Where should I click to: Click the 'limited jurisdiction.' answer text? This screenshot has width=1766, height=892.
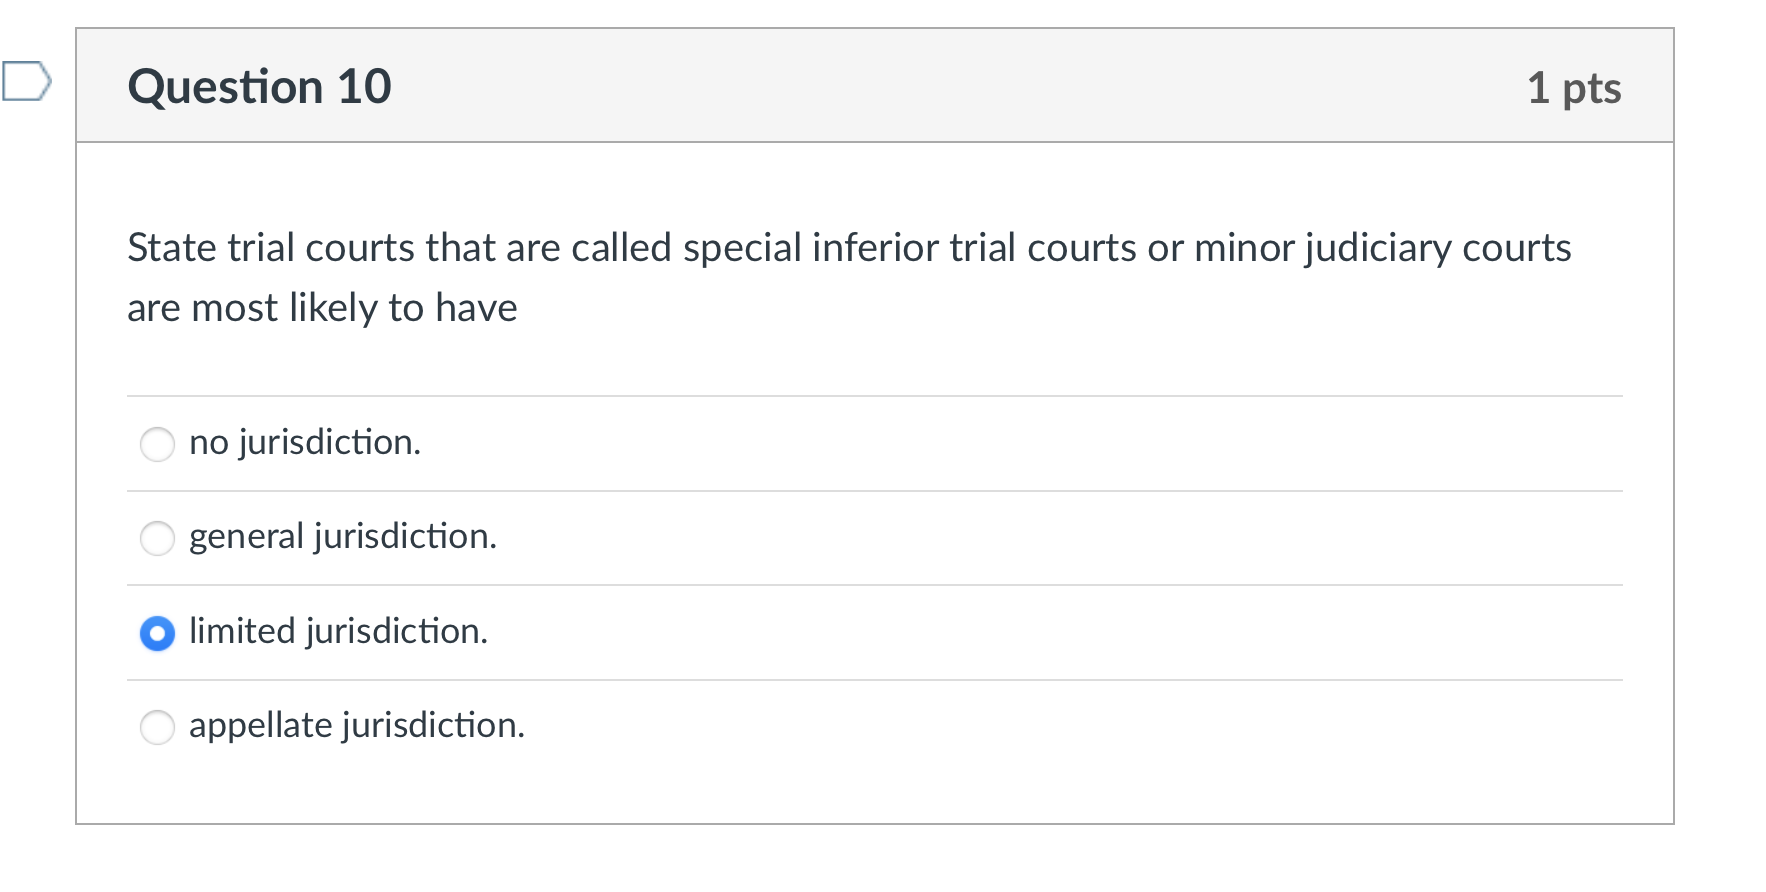click(338, 631)
